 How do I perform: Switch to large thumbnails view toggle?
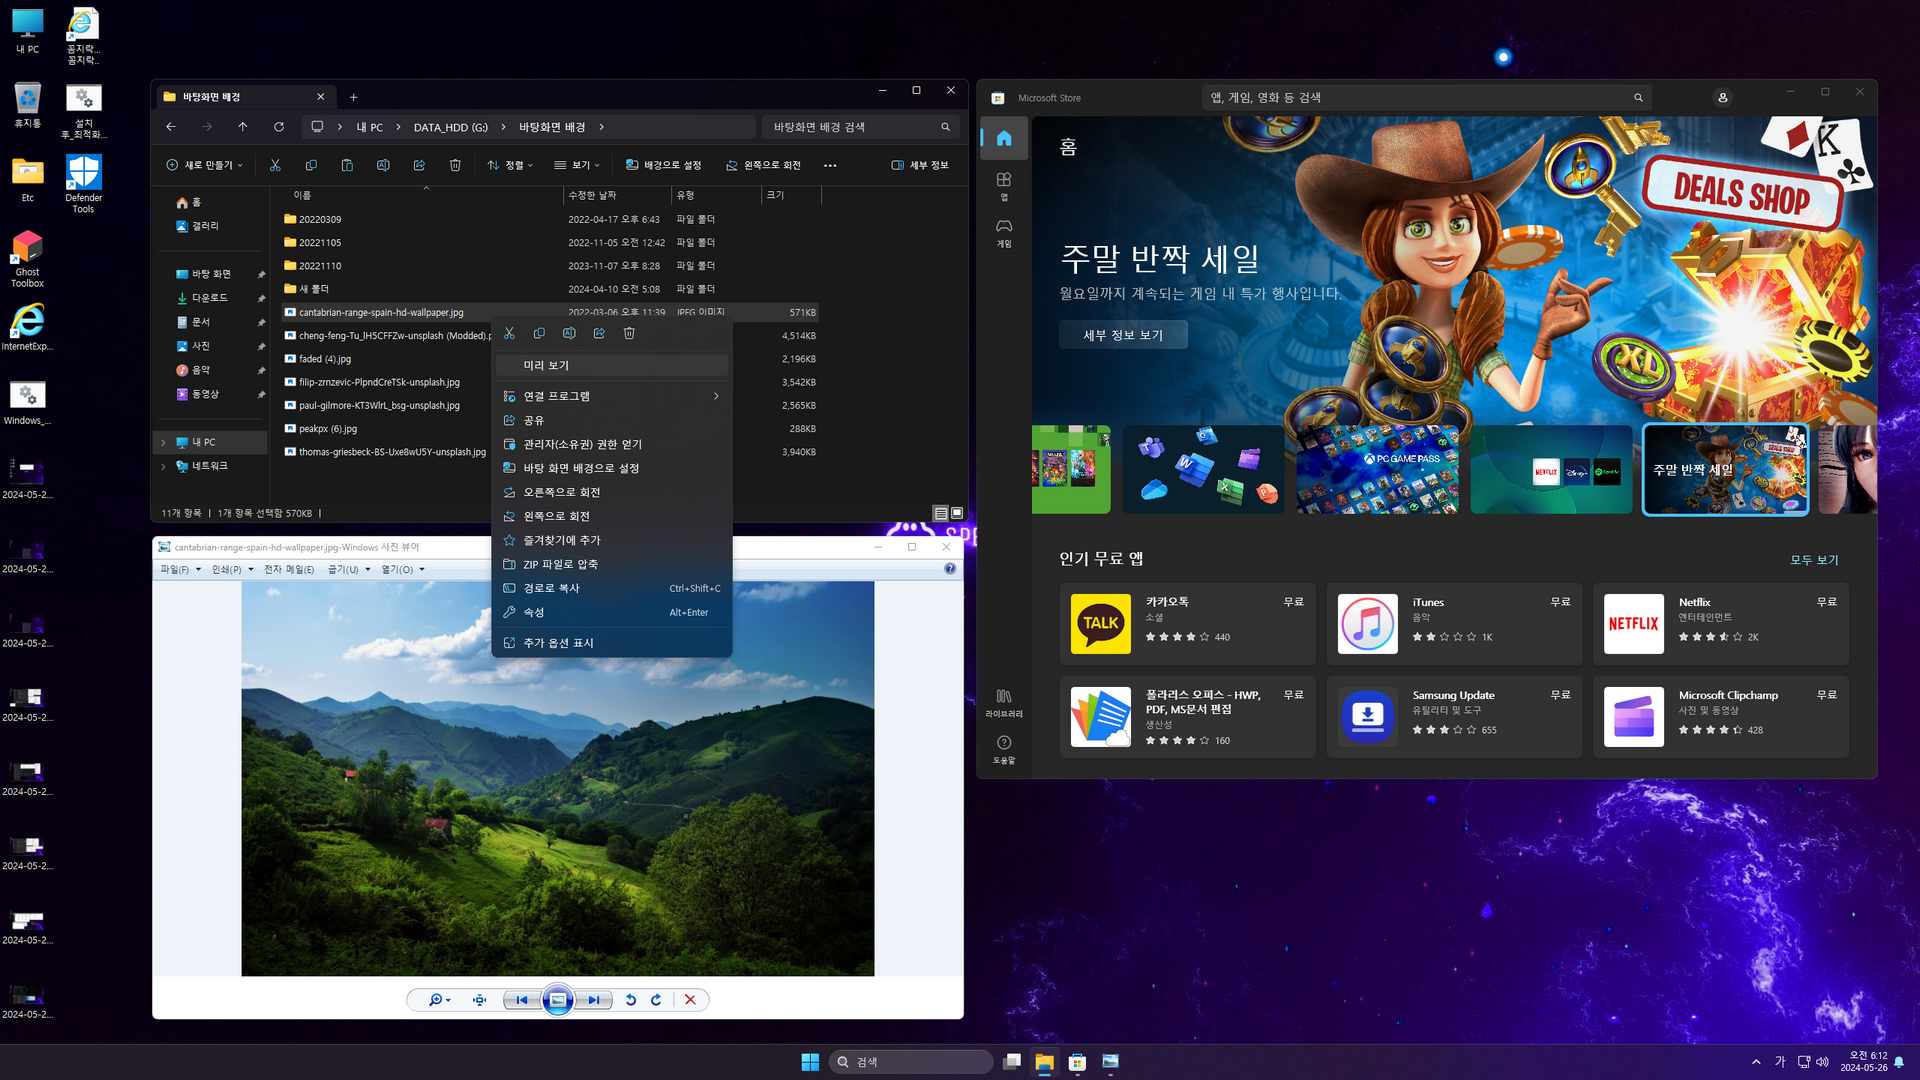pyautogui.click(x=957, y=513)
